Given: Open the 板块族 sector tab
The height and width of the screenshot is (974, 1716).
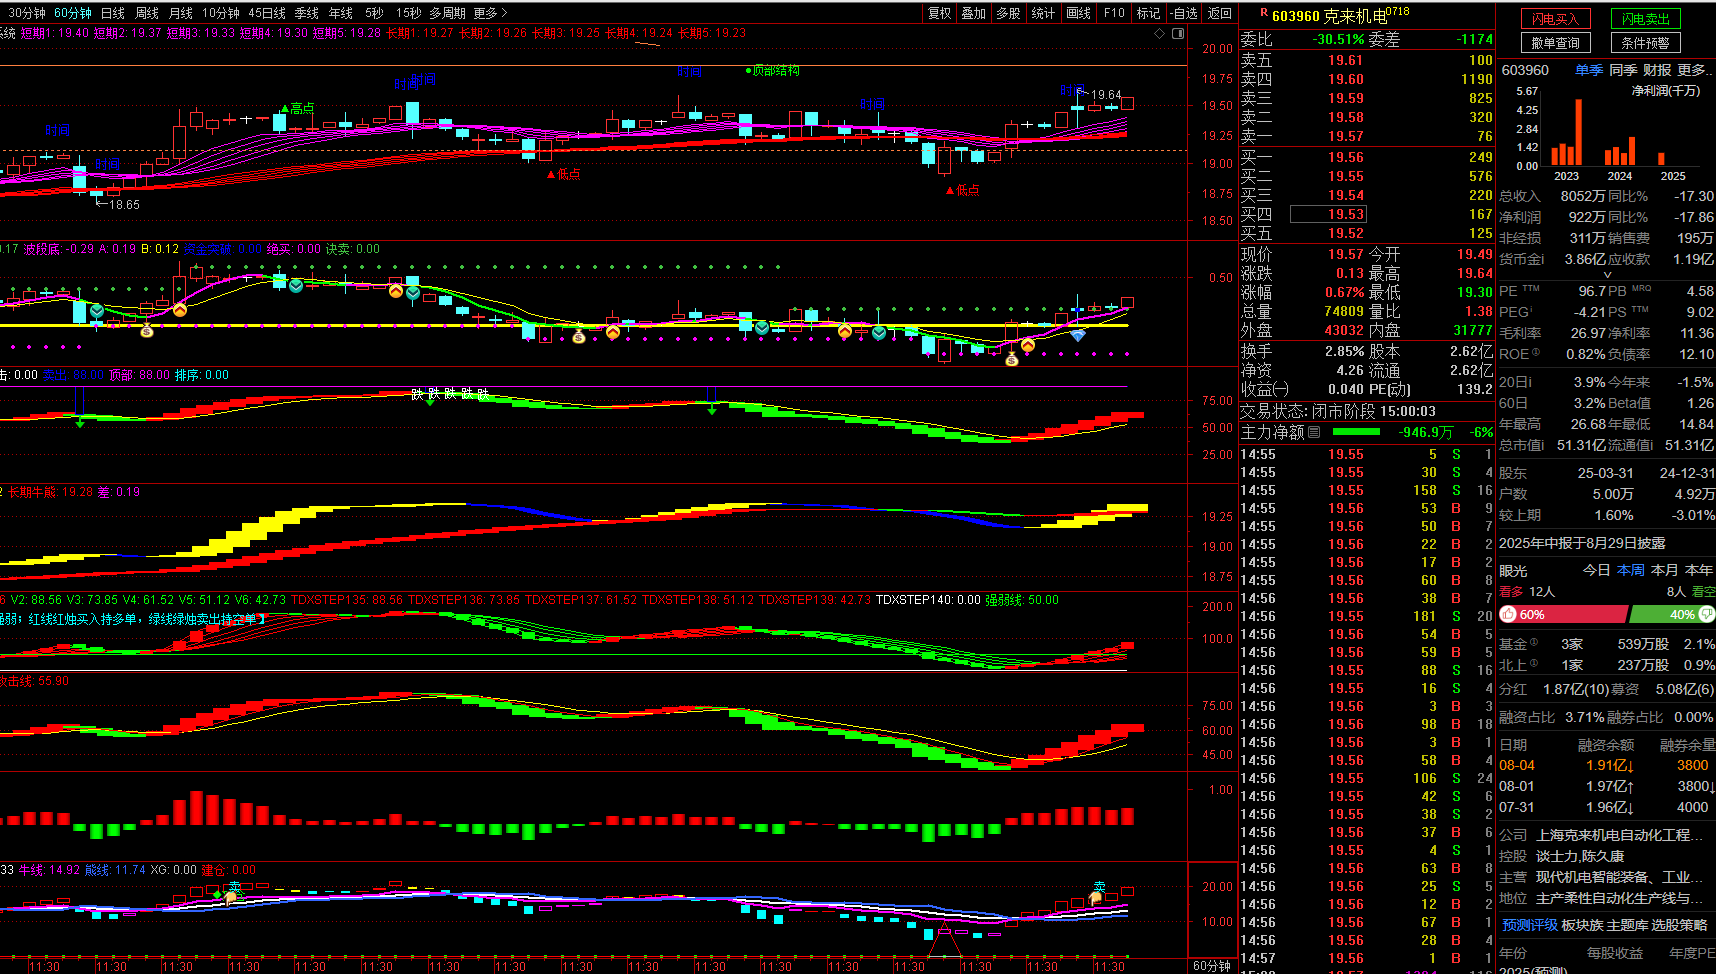Looking at the screenshot, I should pyautogui.click(x=1582, y=925).
